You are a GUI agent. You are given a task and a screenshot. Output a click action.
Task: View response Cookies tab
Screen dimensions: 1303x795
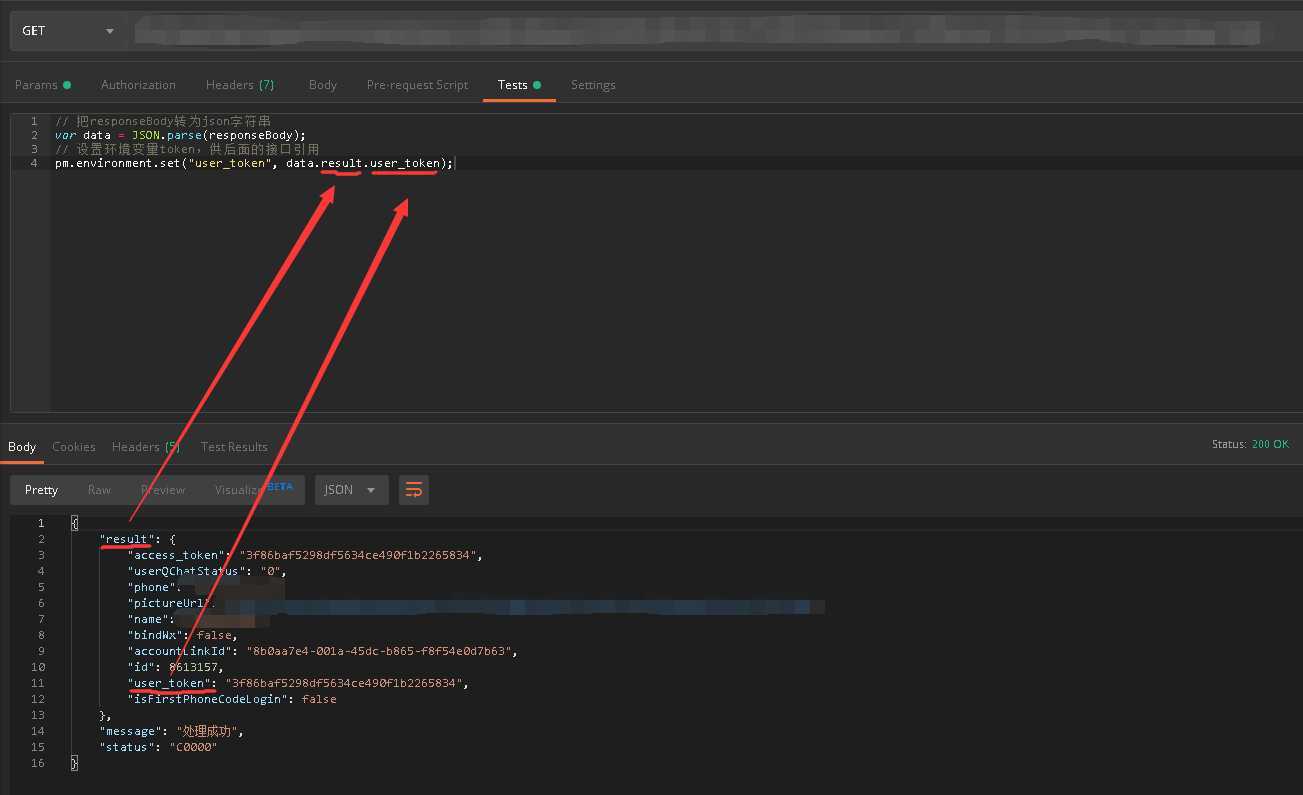click(x=74, y=447)
